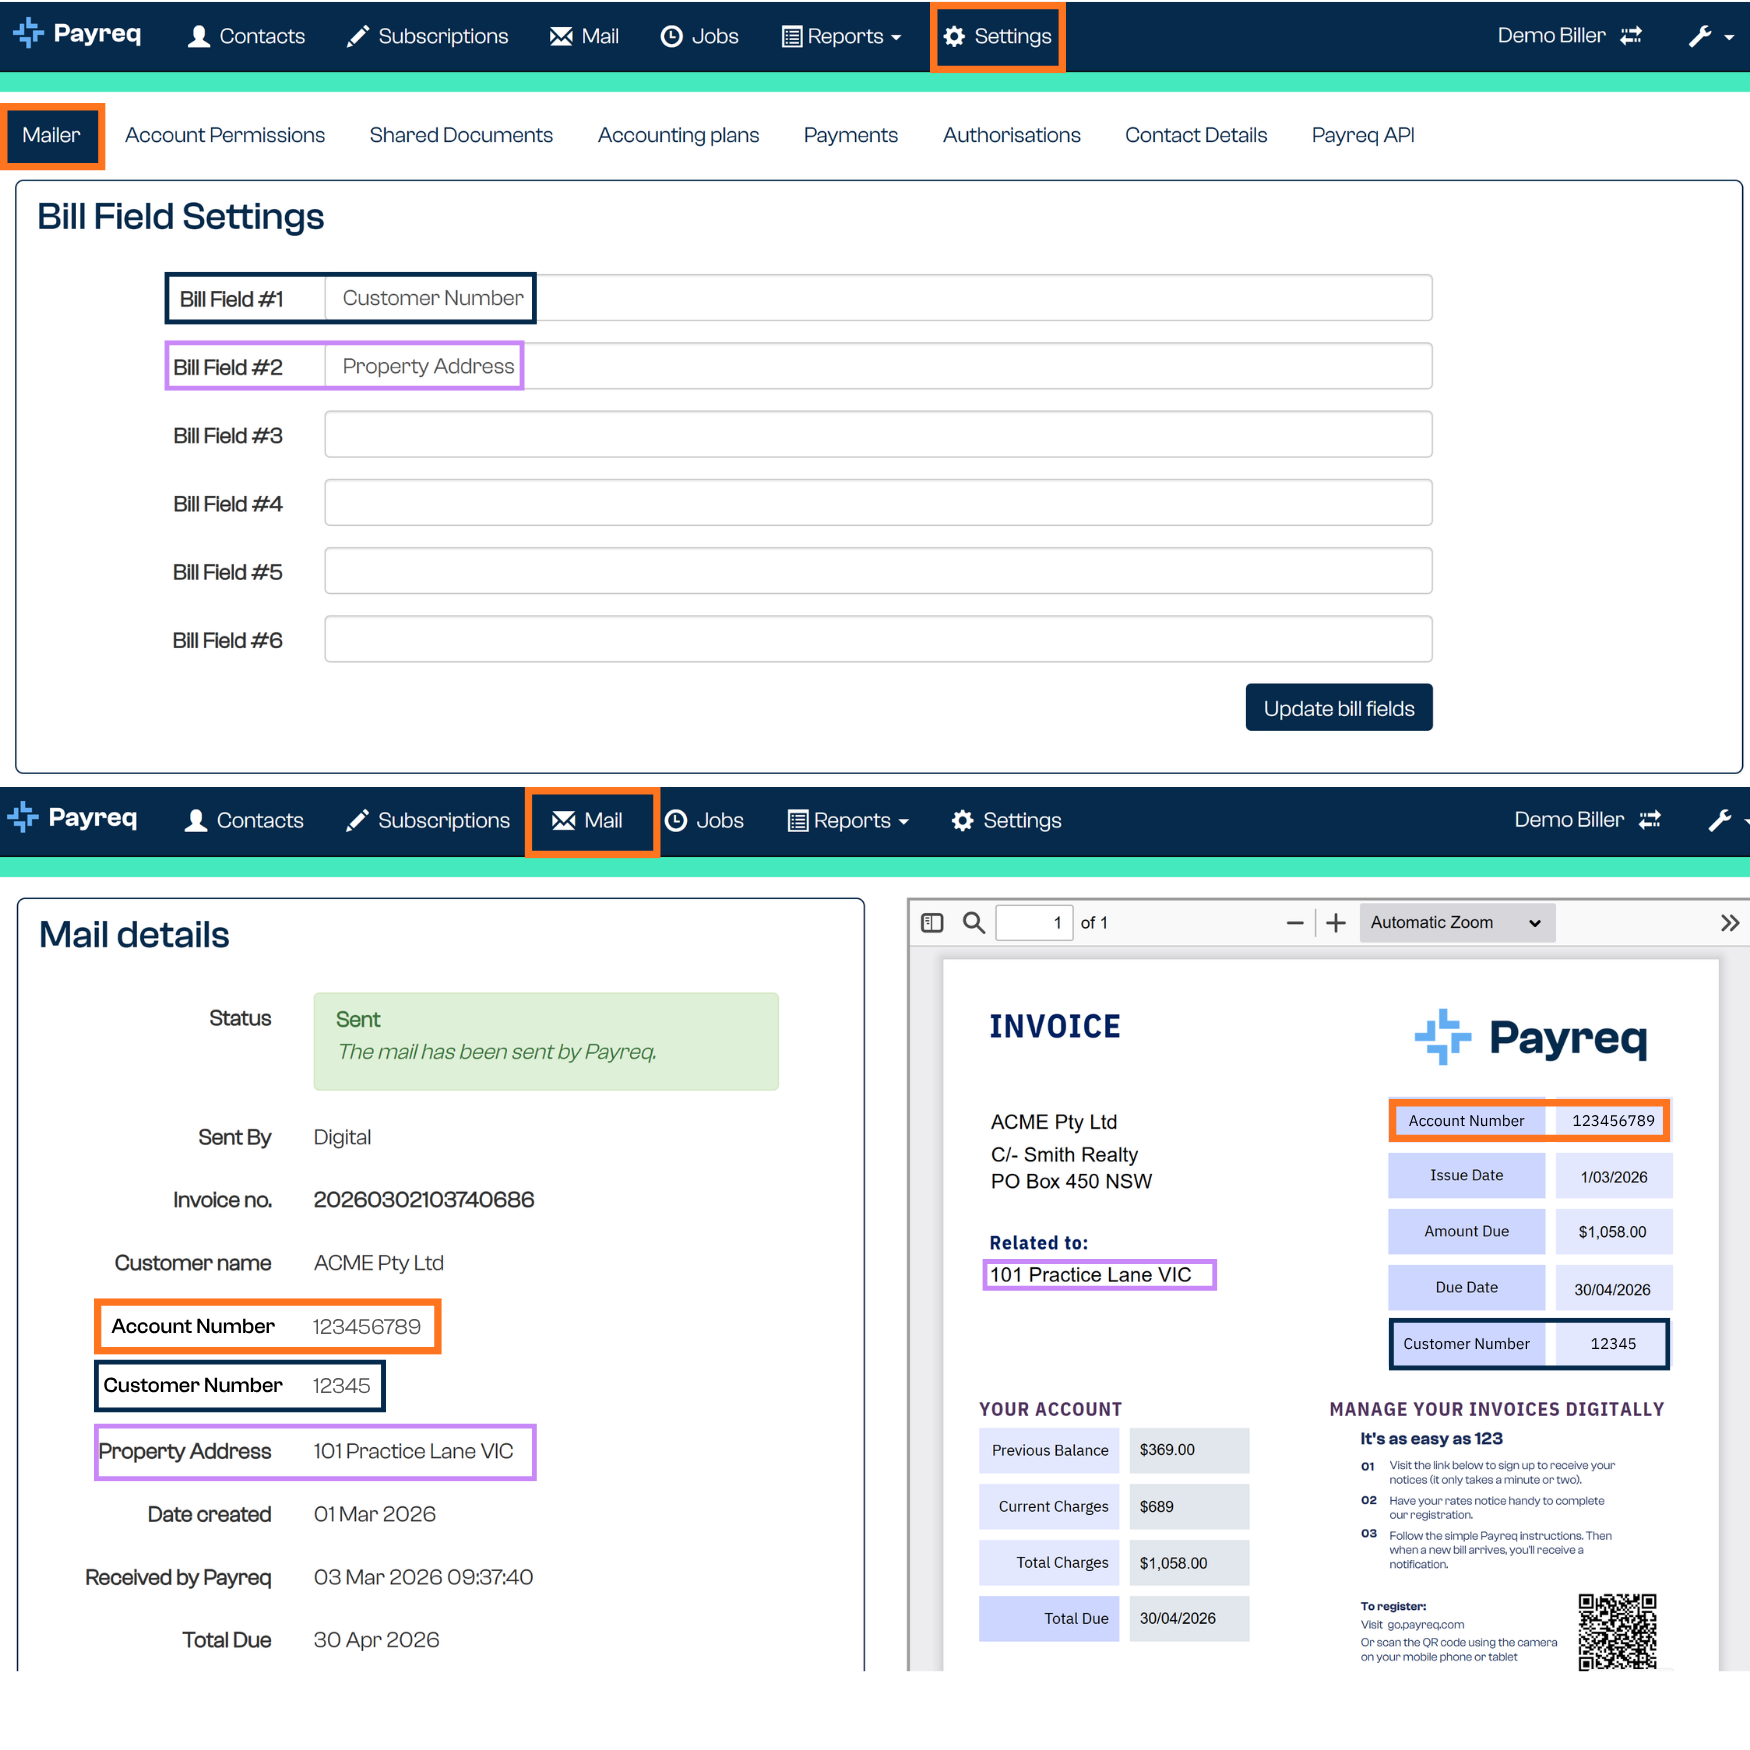The height and width of the screenshot is (1750, 1750).
Task: Open the PDF viewer's additional tools chevron
Action: [1730, 923]
